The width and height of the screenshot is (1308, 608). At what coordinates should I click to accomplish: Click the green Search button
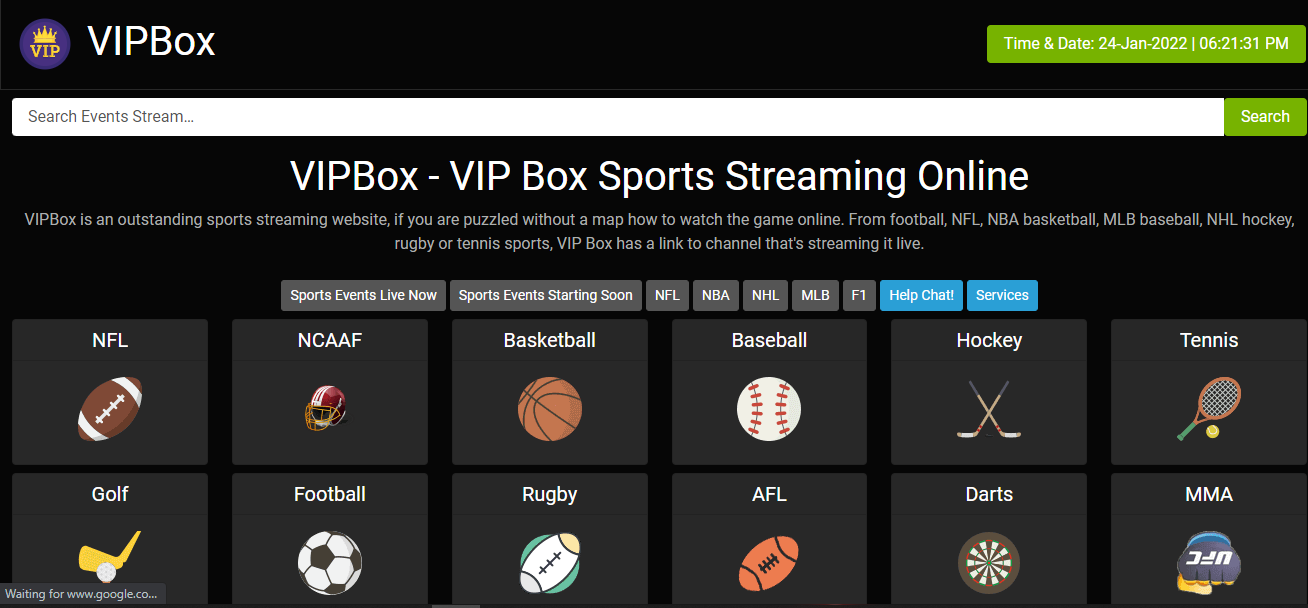(x=1265, y=117)
